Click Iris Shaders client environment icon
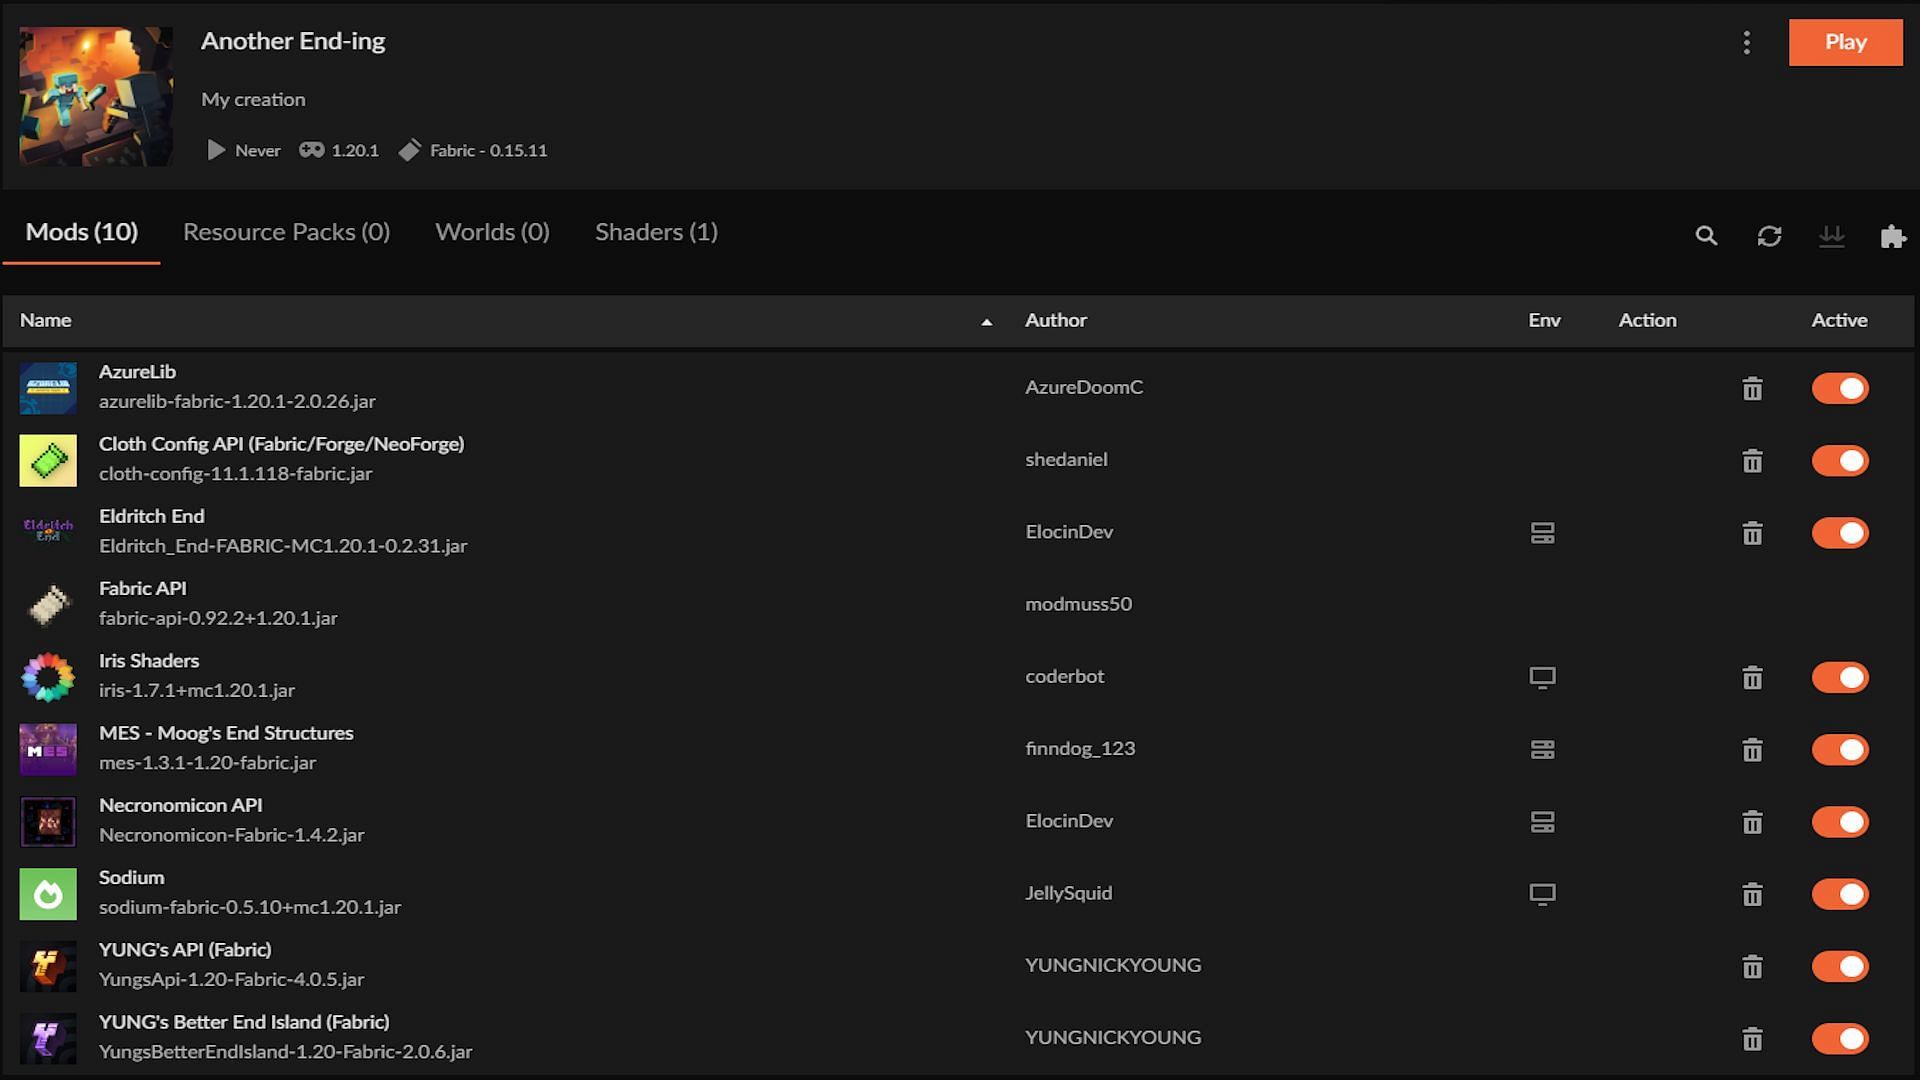The width and height of the screenshot is (1920, 1080). (x=1542, y=677)
